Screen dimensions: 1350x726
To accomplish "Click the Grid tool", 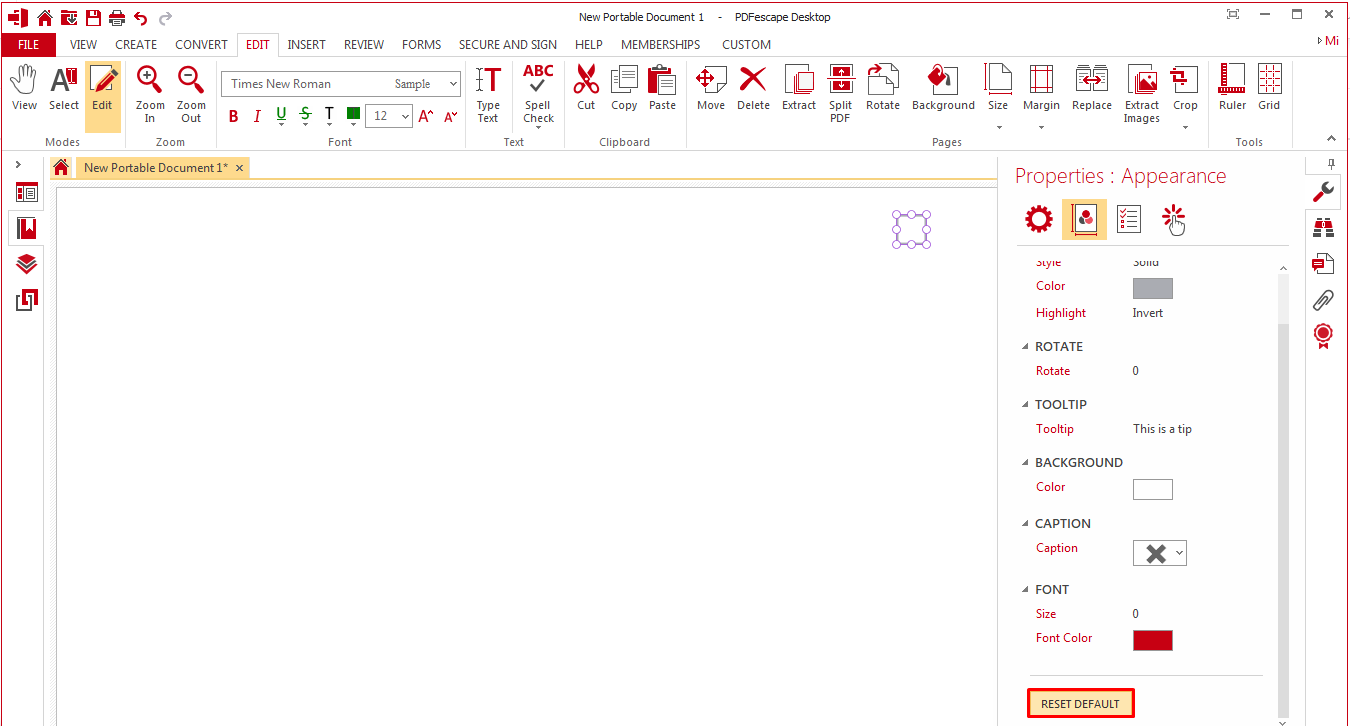I will [x=1269, y=88].
